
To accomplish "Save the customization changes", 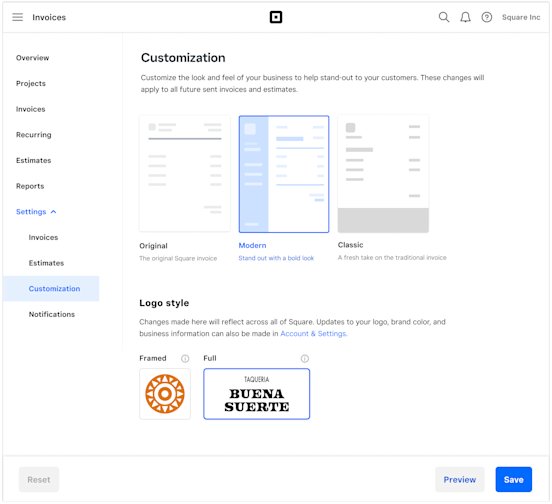I will tap(513, 480).
